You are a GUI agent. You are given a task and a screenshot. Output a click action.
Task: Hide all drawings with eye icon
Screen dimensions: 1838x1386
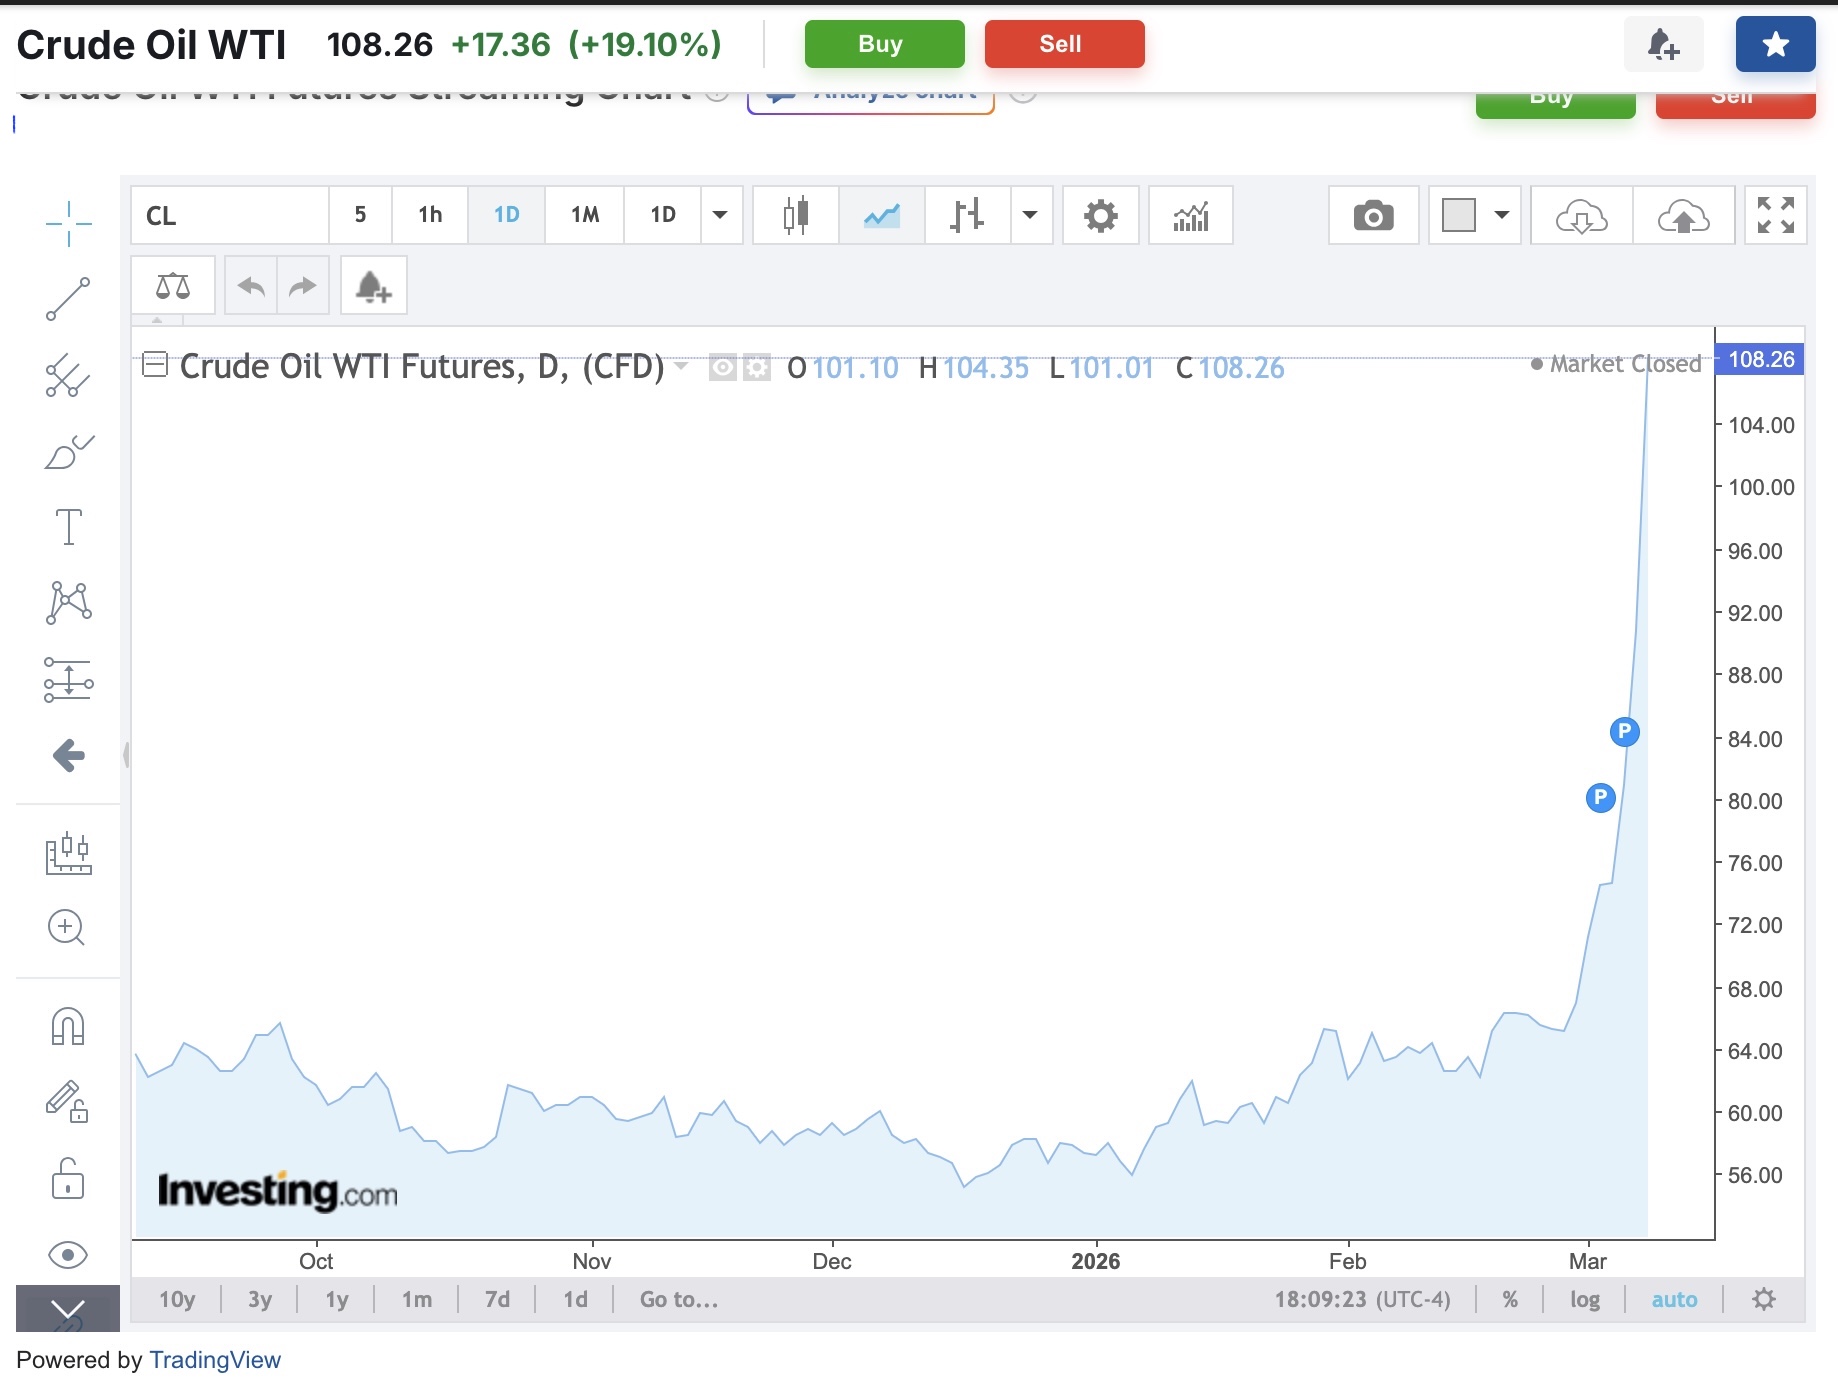(x=68, y=1254)
